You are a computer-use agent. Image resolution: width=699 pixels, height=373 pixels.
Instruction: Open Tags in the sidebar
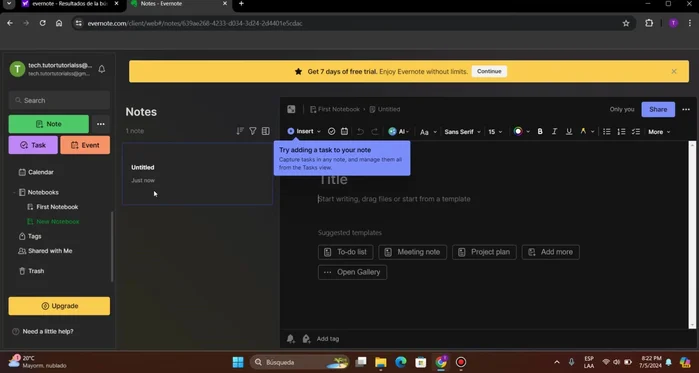(x=30, y=236)
